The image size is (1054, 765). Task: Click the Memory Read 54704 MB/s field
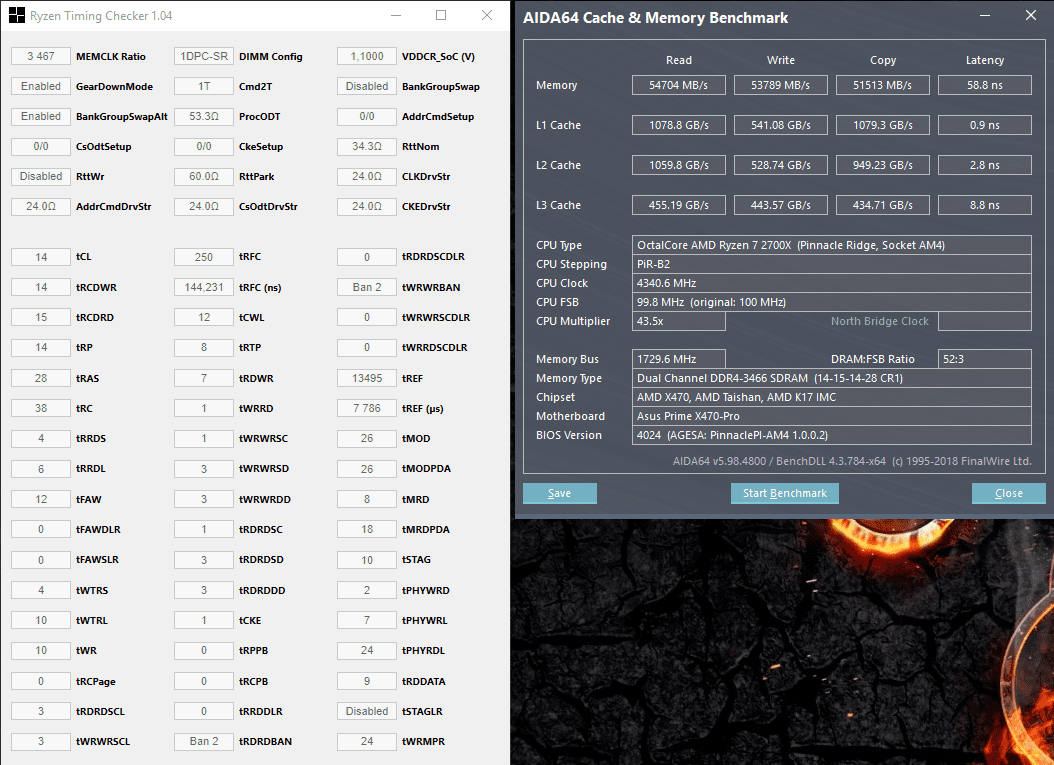pyautogui.click(x=678, y=85)
